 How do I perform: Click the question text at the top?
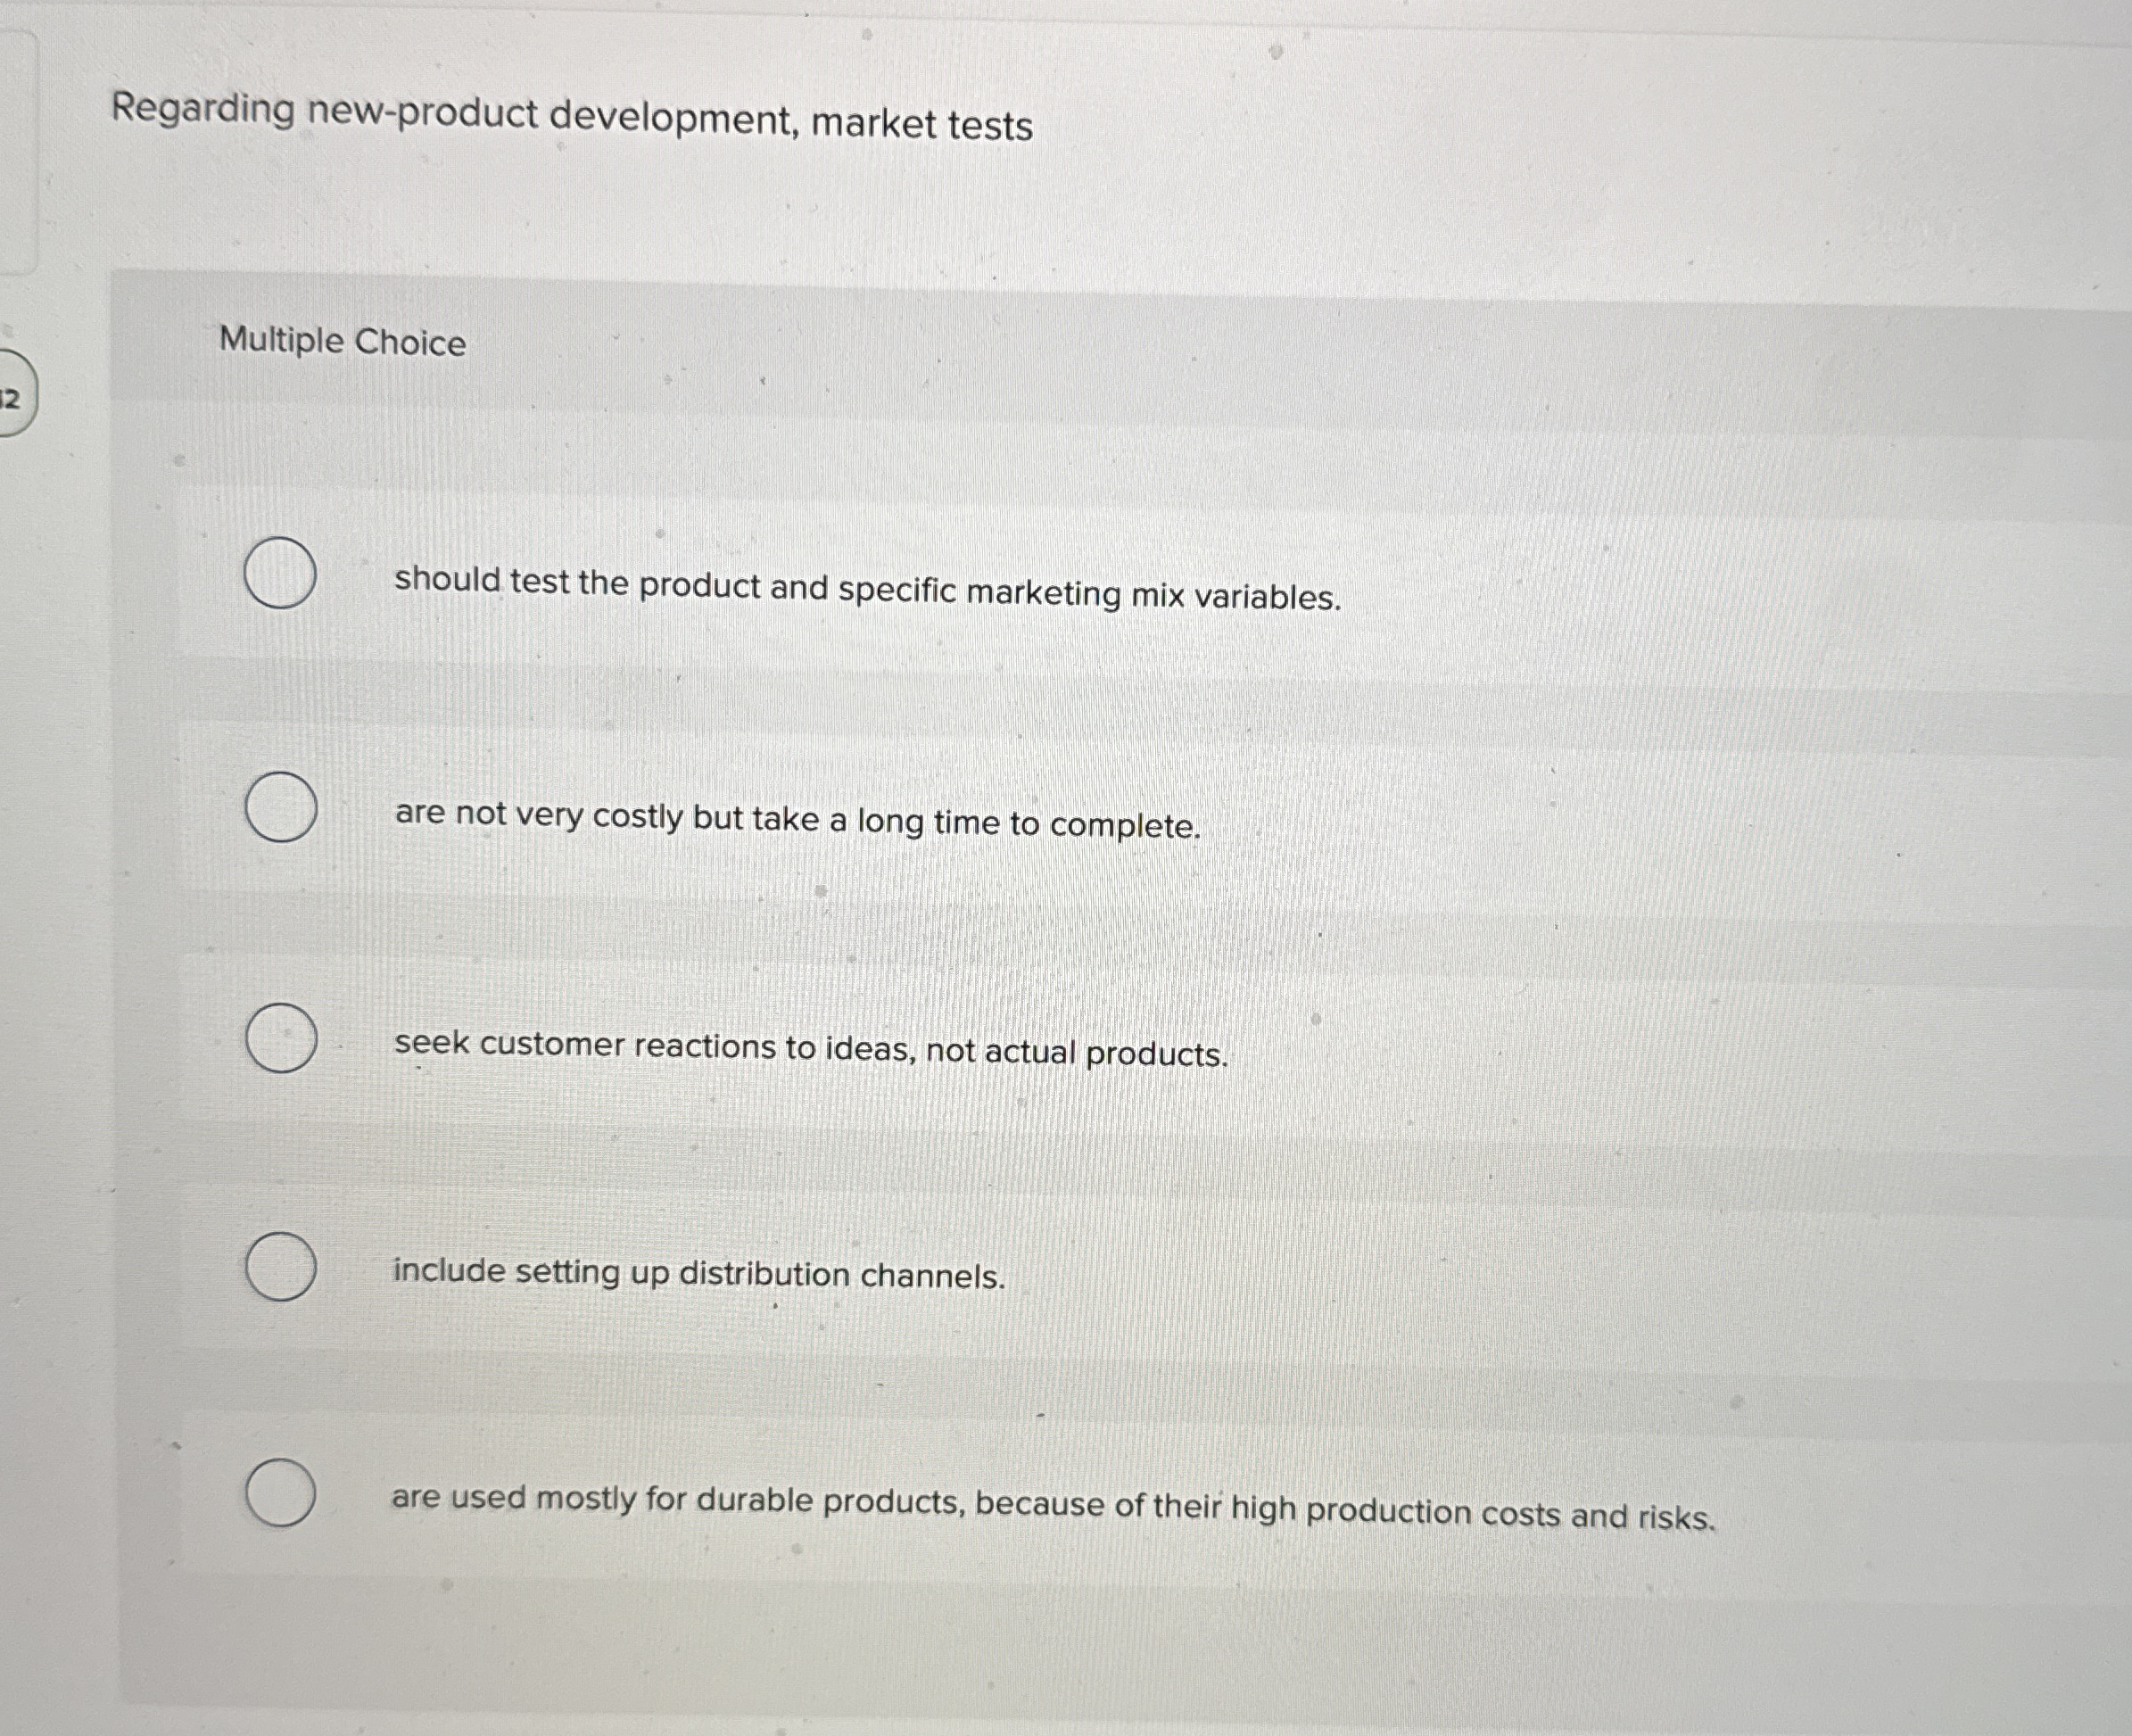coord(571,120)
